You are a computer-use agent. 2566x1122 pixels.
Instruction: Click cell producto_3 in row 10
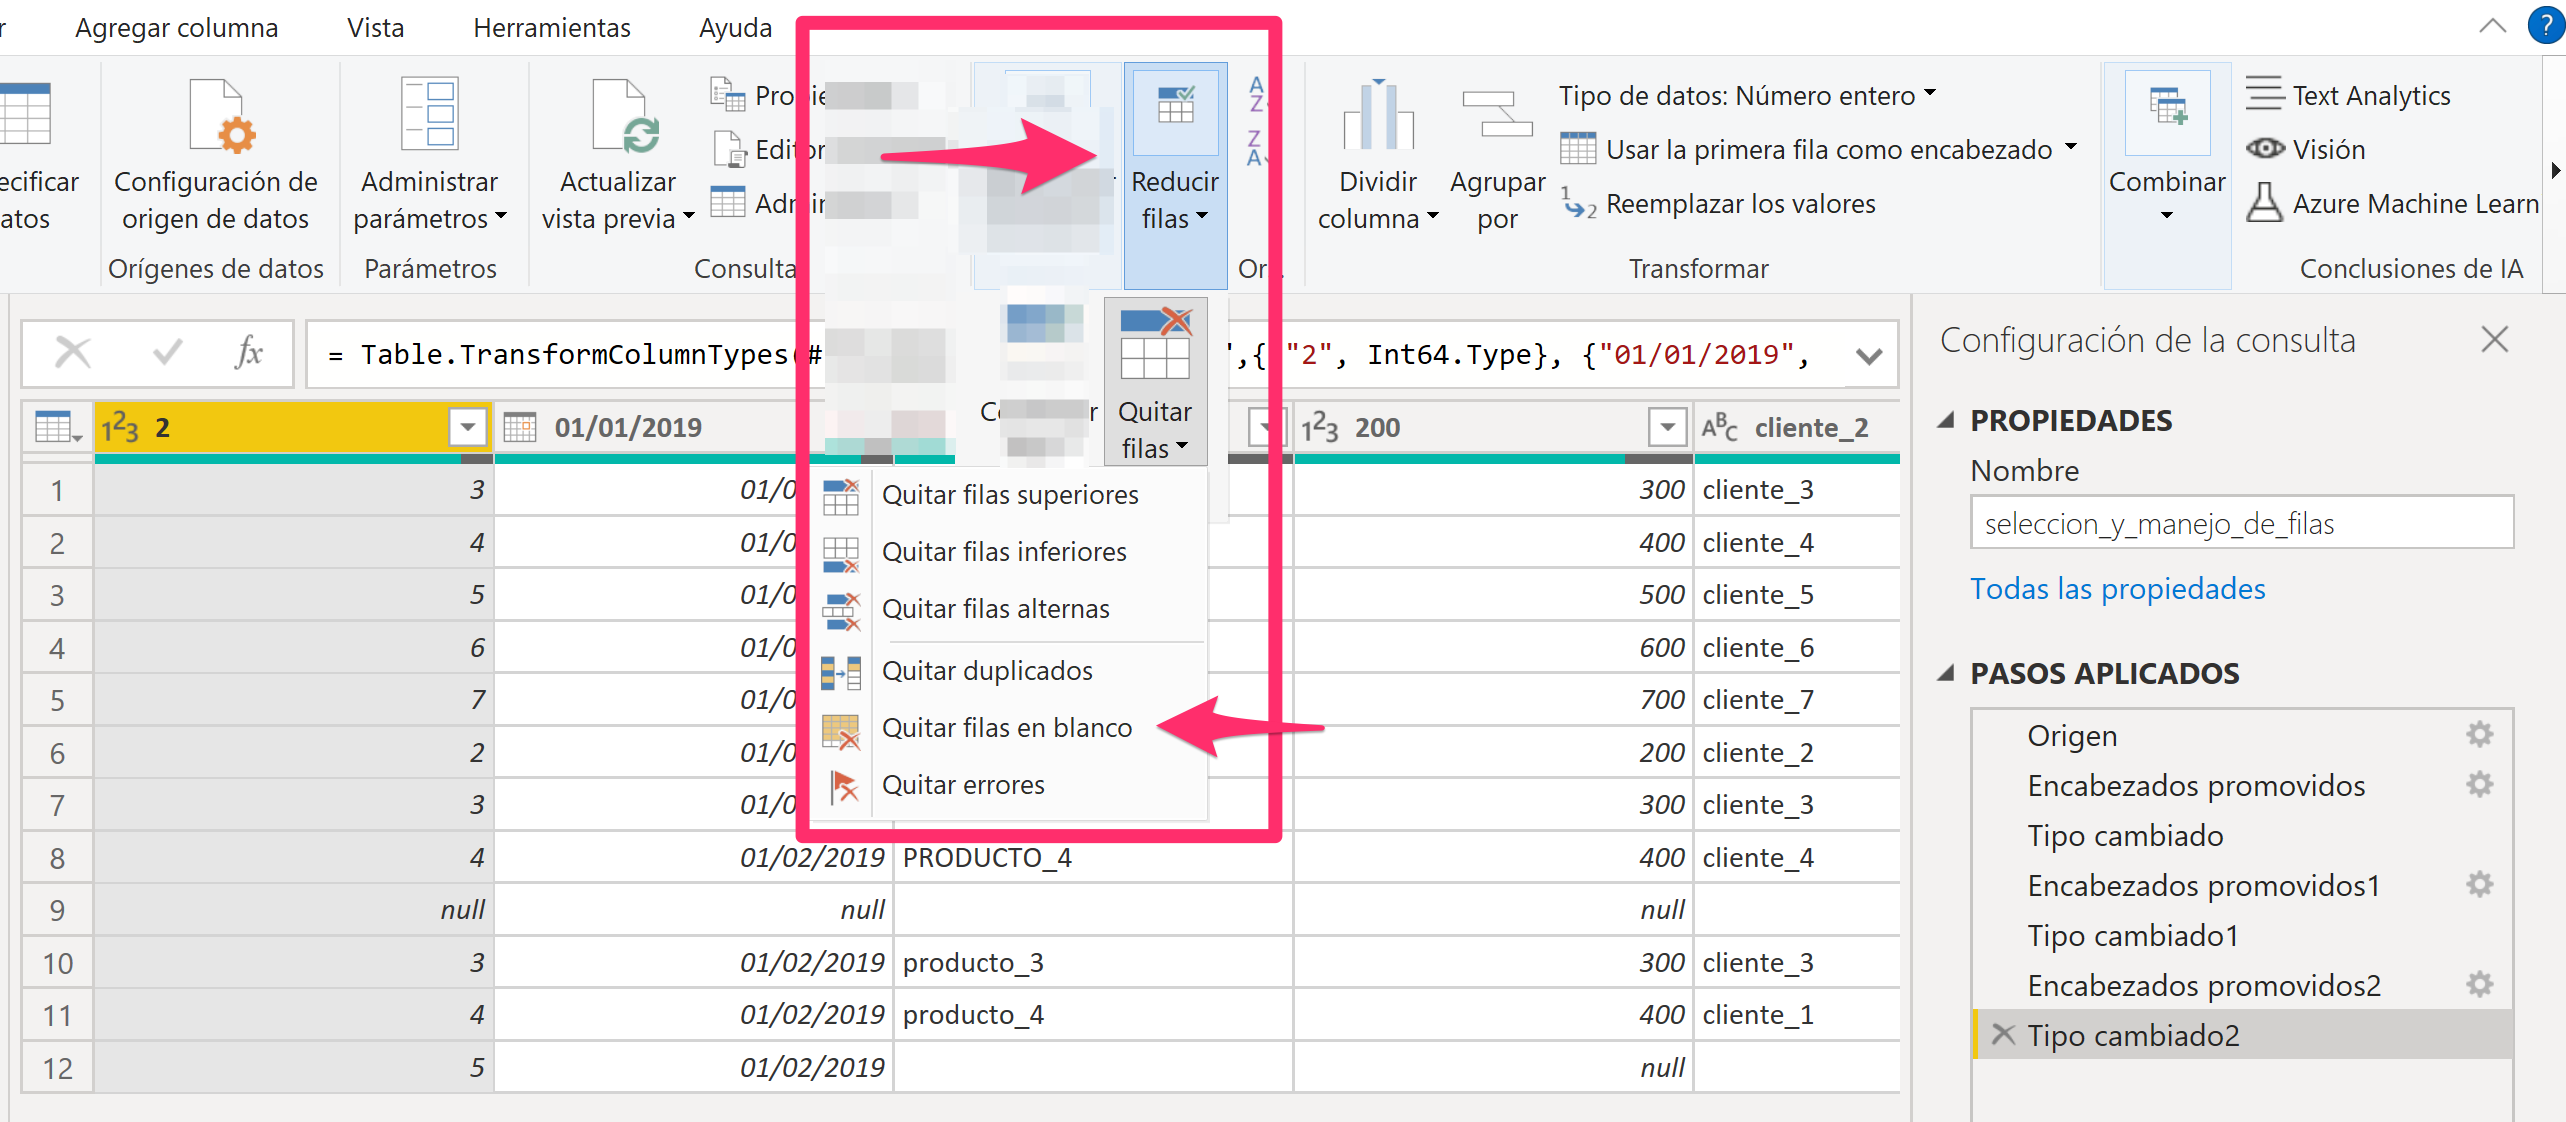pyautogui.click(x=1092, y=963)
